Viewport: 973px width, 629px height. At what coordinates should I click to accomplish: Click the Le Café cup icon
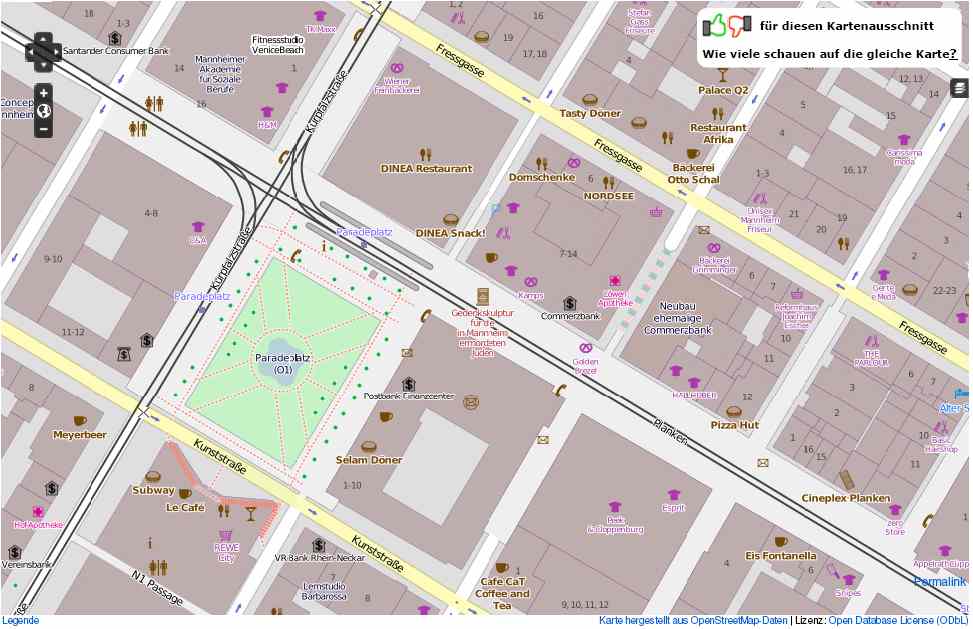185,494
